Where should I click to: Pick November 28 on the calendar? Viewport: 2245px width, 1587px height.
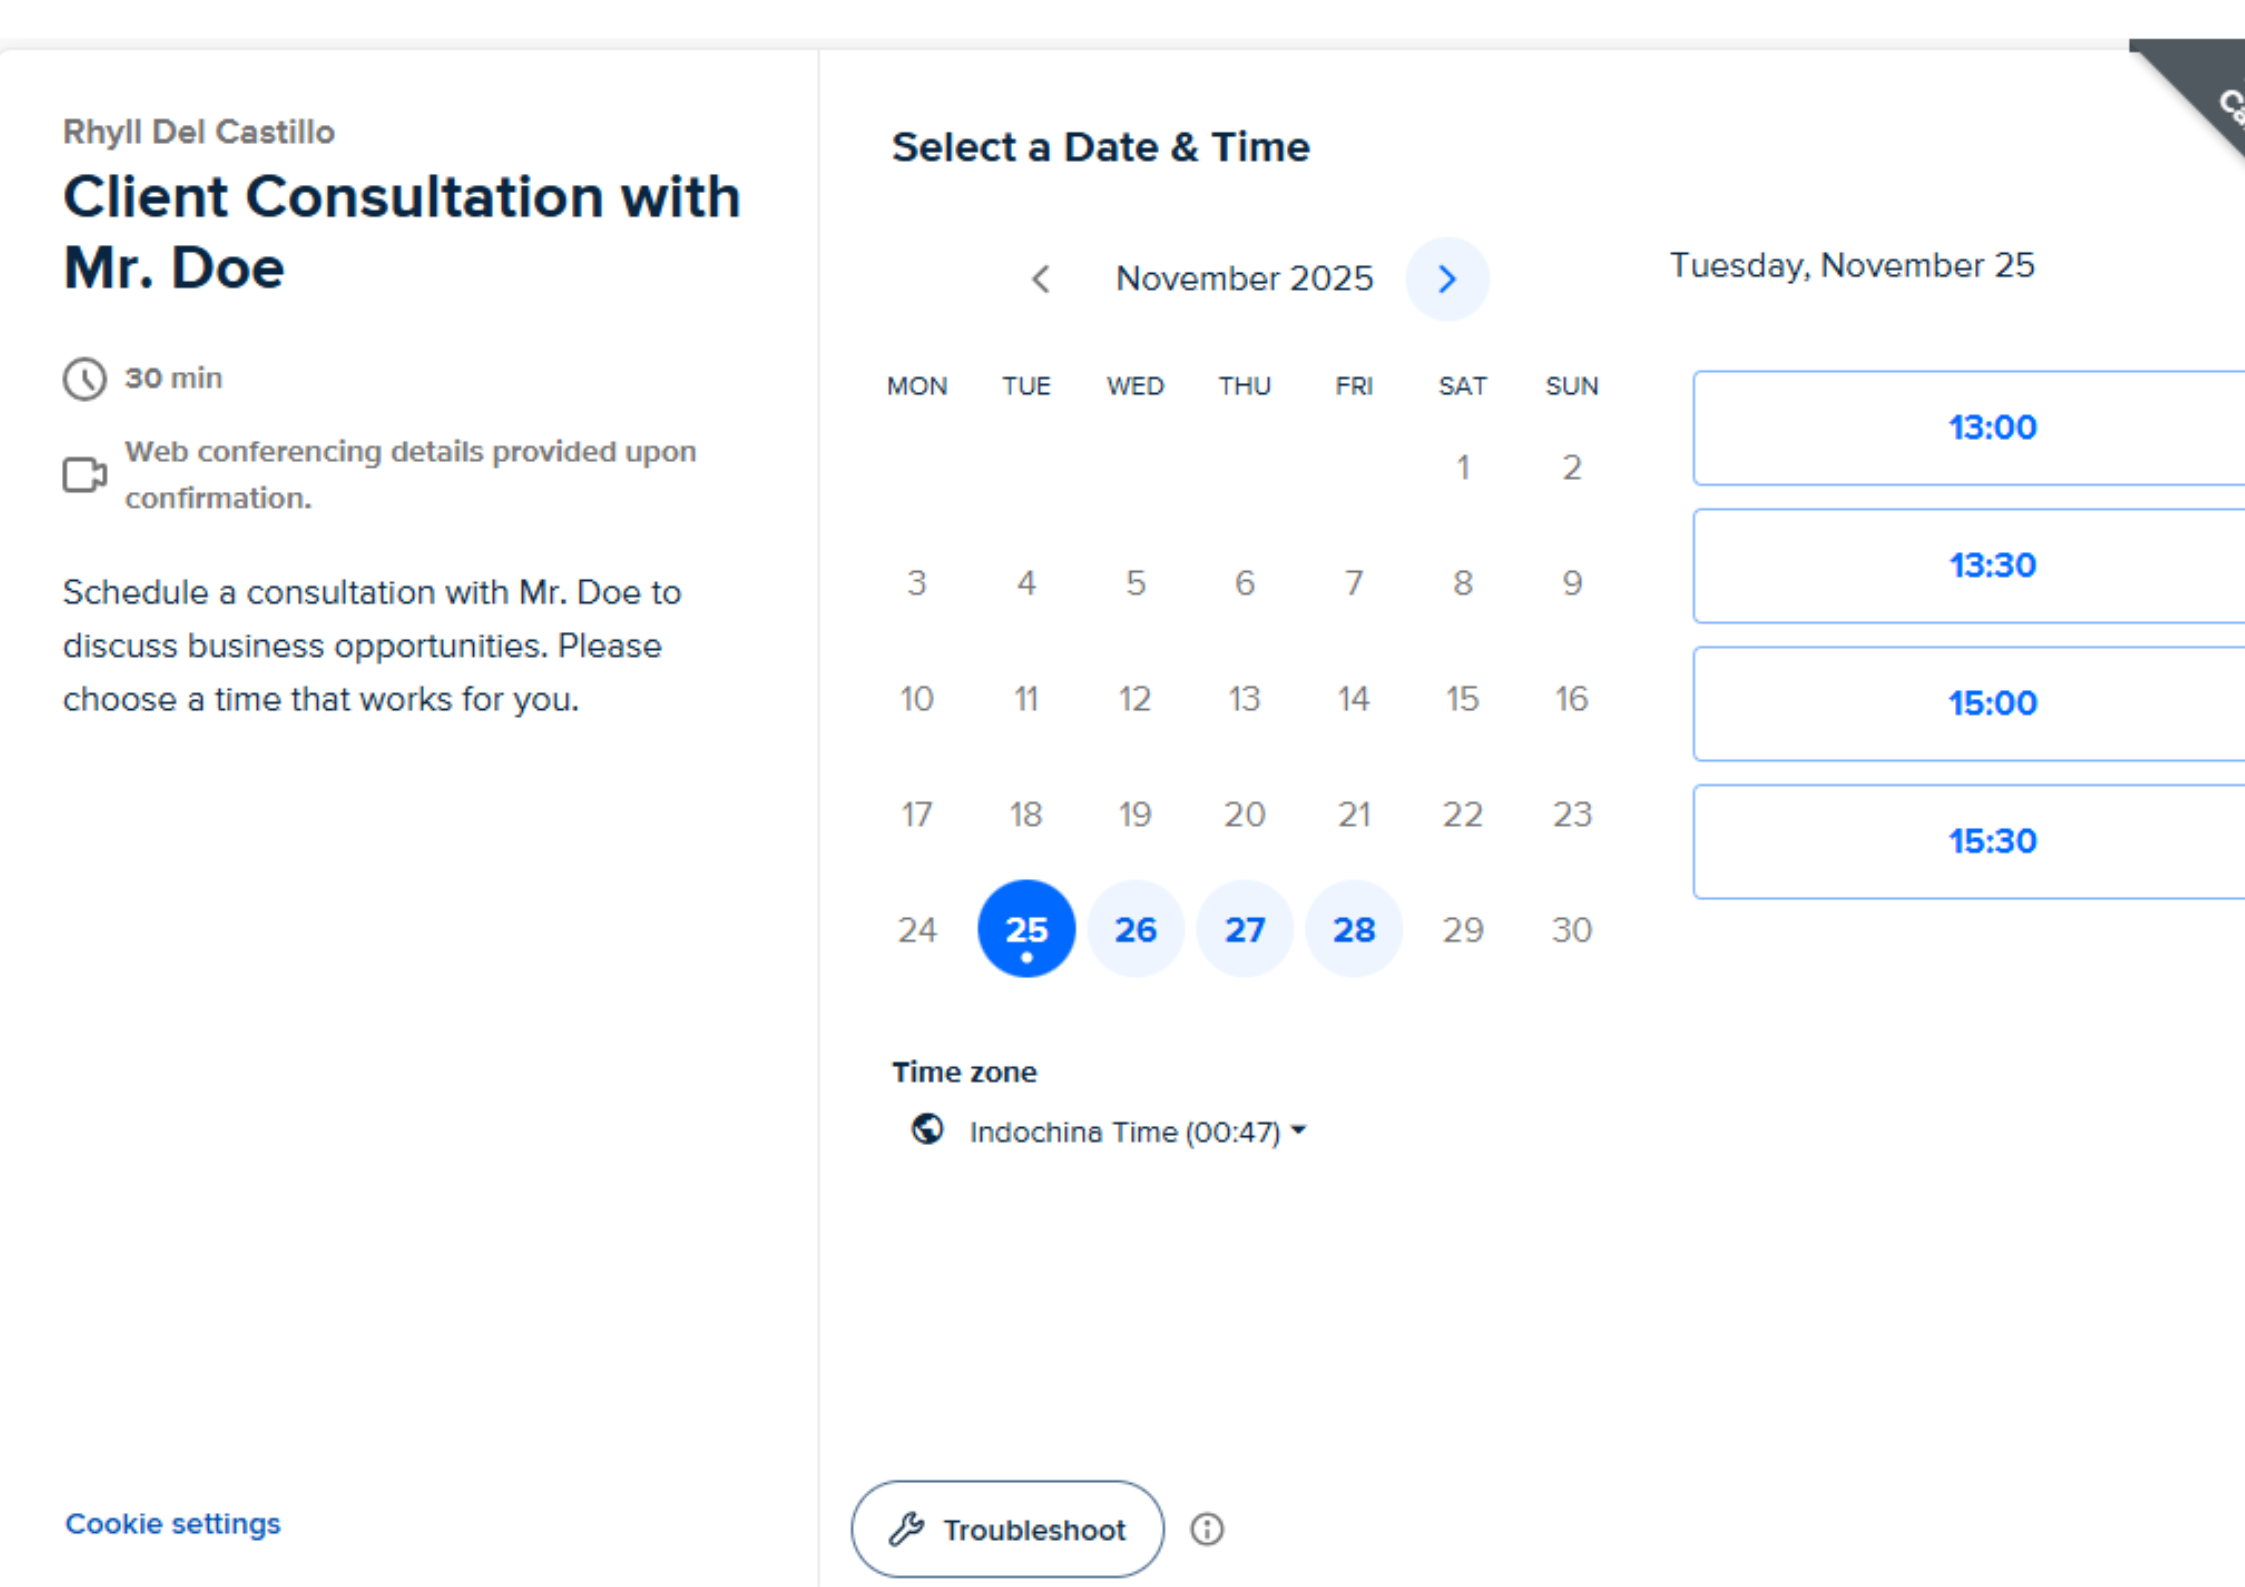click(x=1353, y=929)
